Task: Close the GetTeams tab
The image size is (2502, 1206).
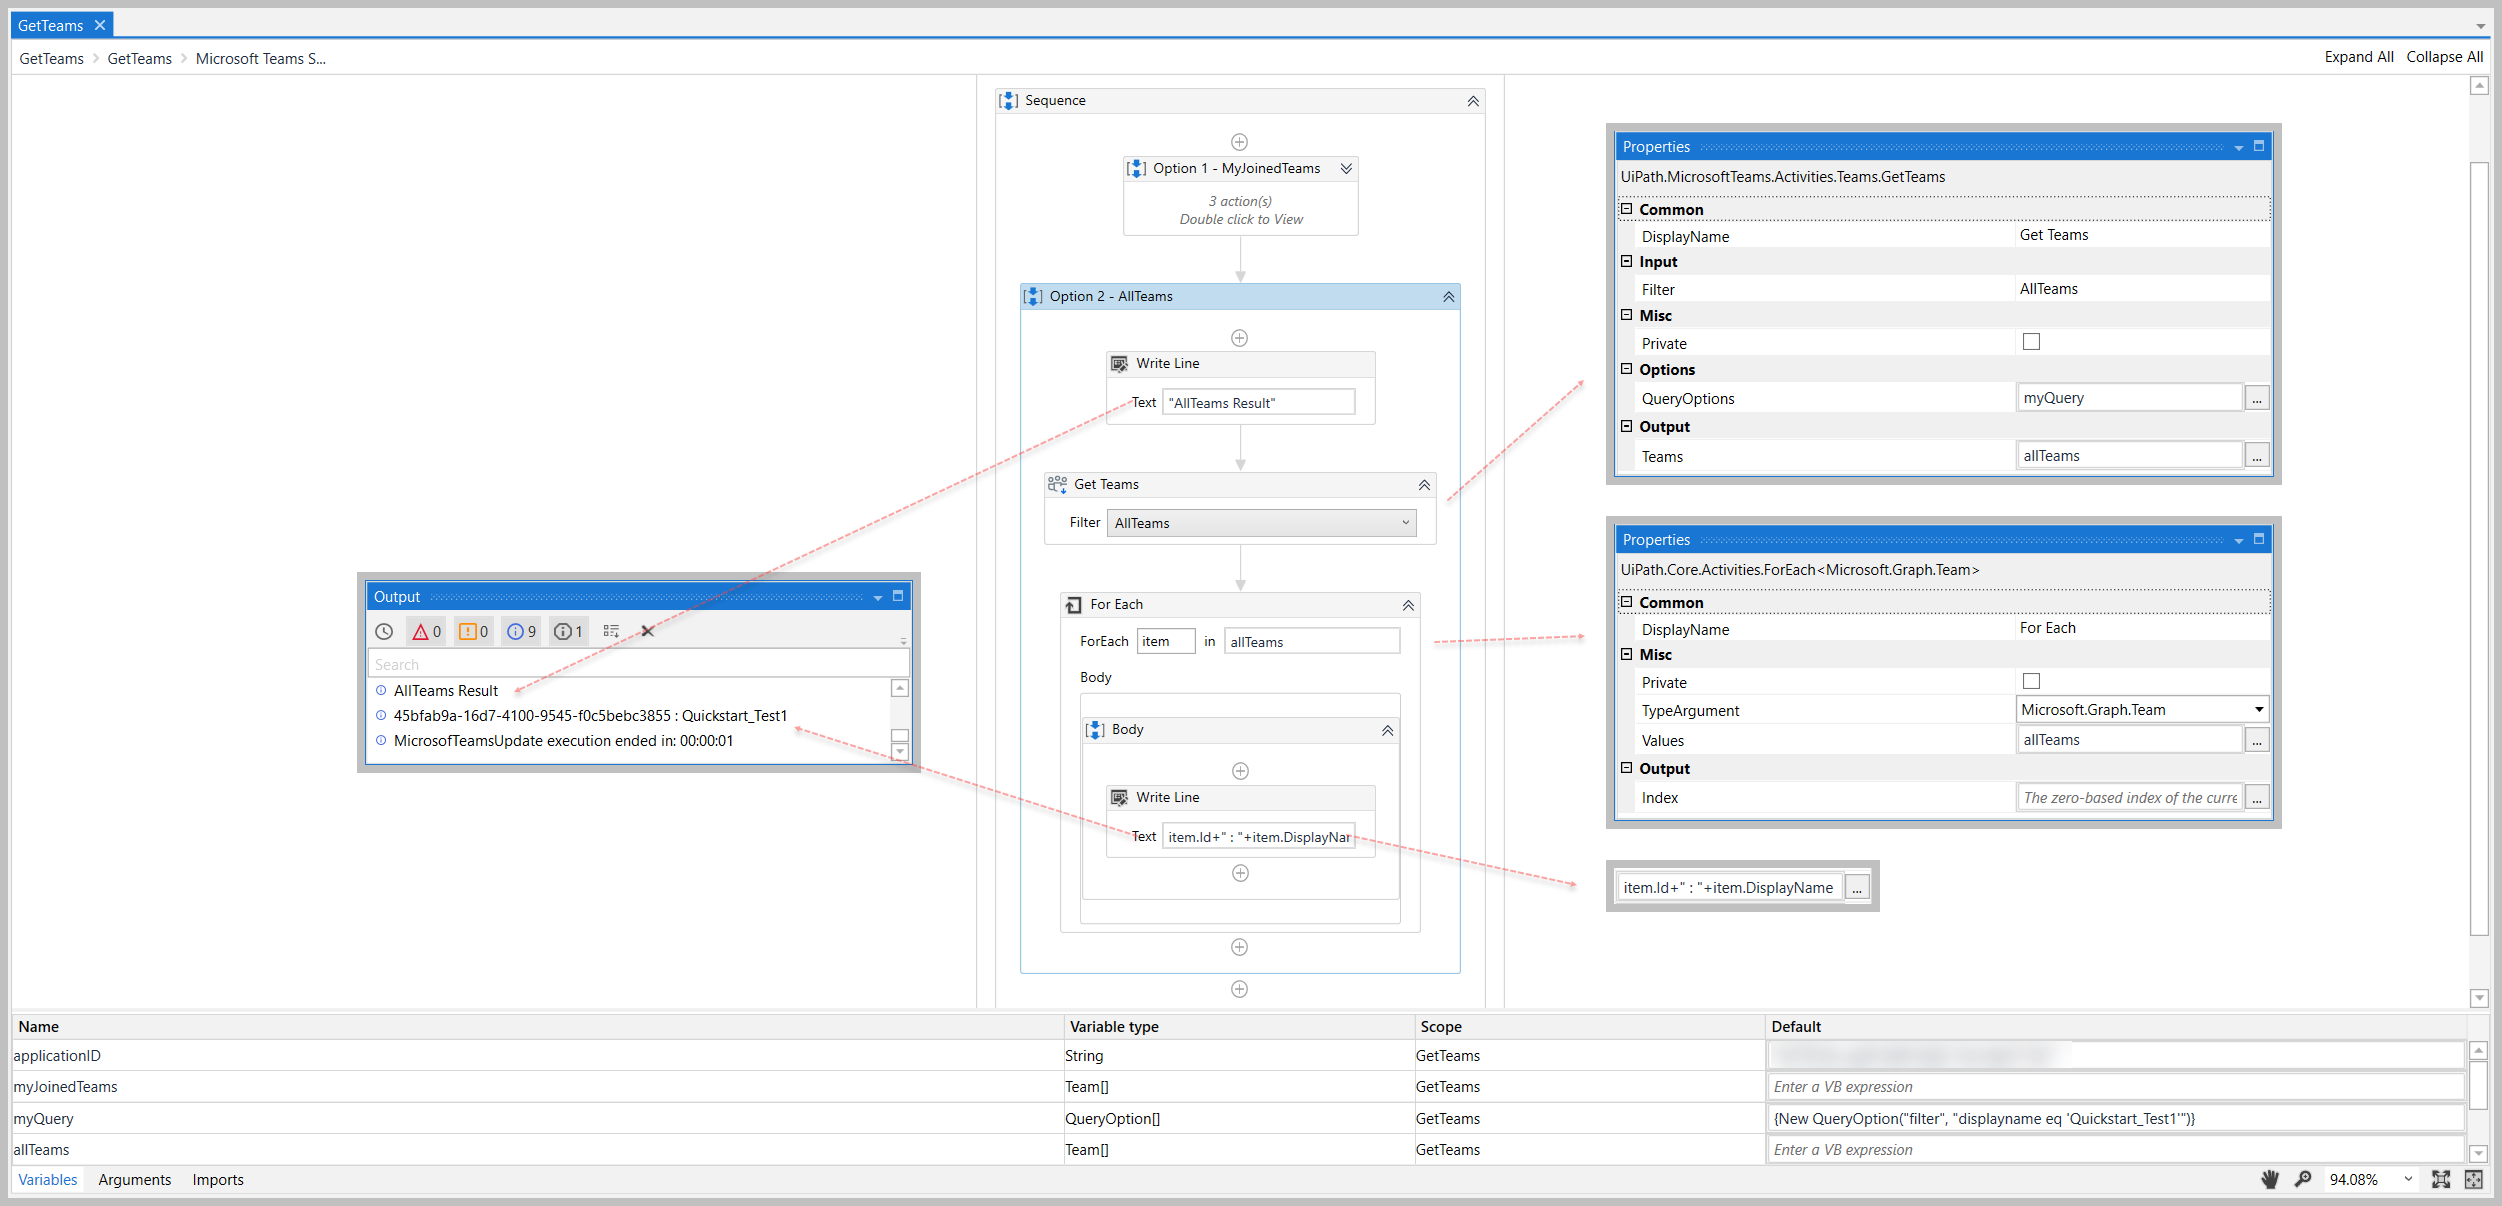Action: tap(100, 26)
